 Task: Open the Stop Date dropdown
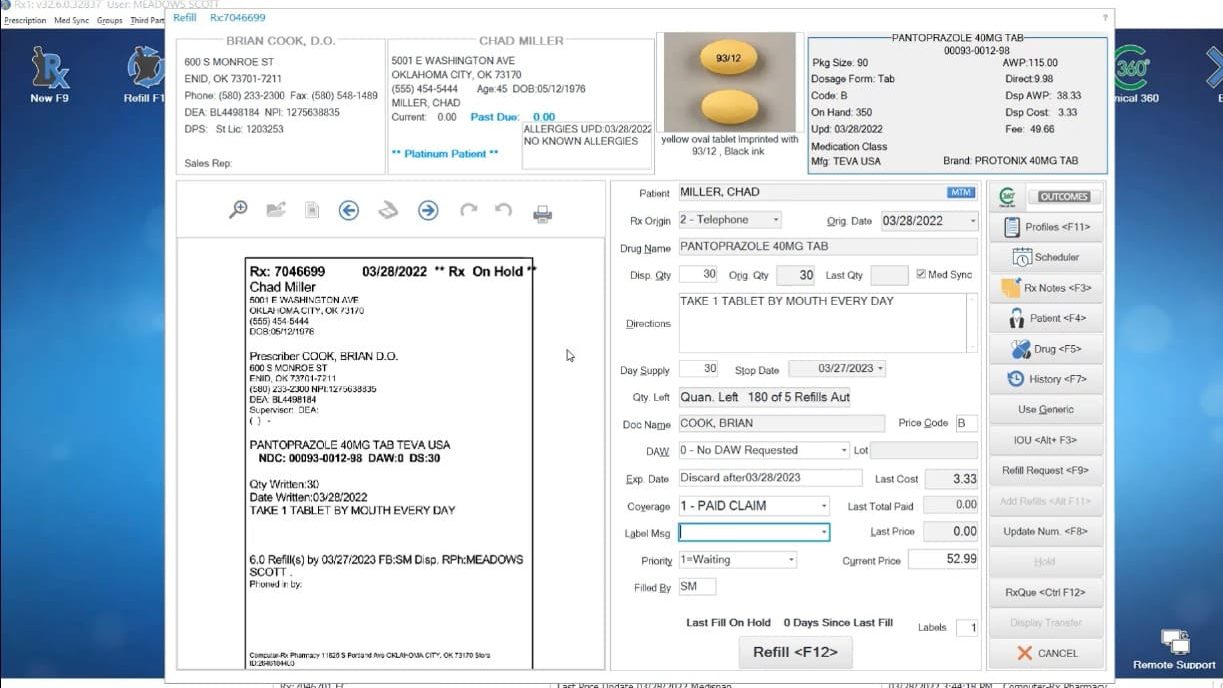coord(880,369)
